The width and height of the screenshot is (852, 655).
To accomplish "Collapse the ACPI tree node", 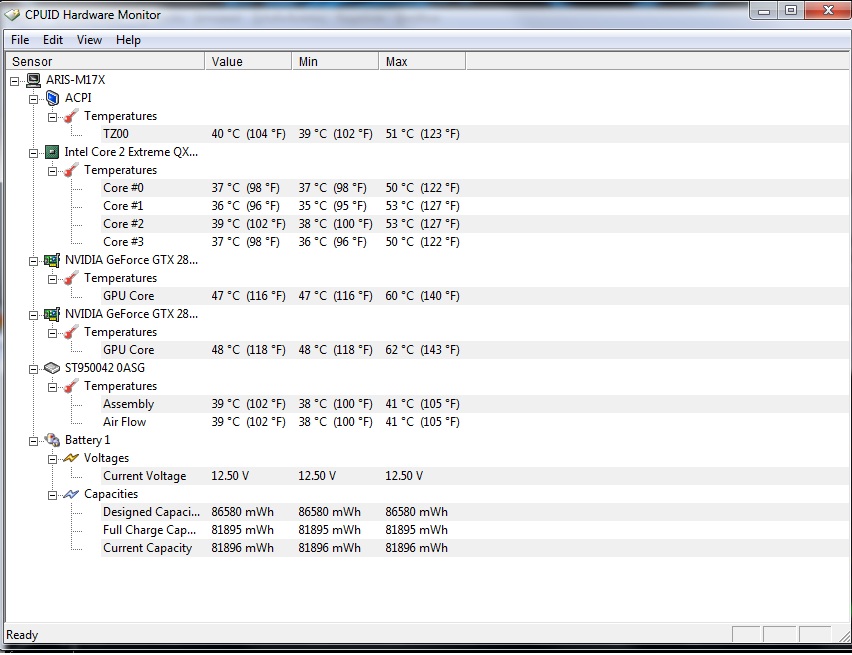I will 34,99.
